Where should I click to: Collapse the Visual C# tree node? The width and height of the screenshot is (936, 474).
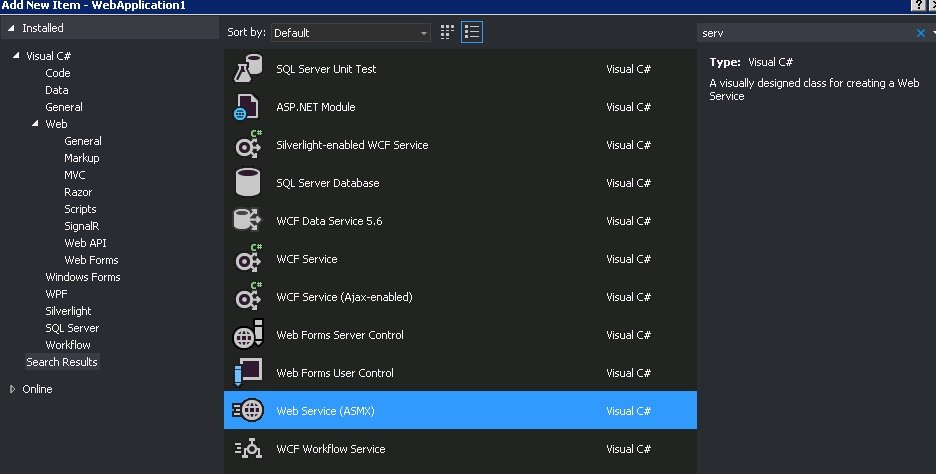[x=16, y=56]
